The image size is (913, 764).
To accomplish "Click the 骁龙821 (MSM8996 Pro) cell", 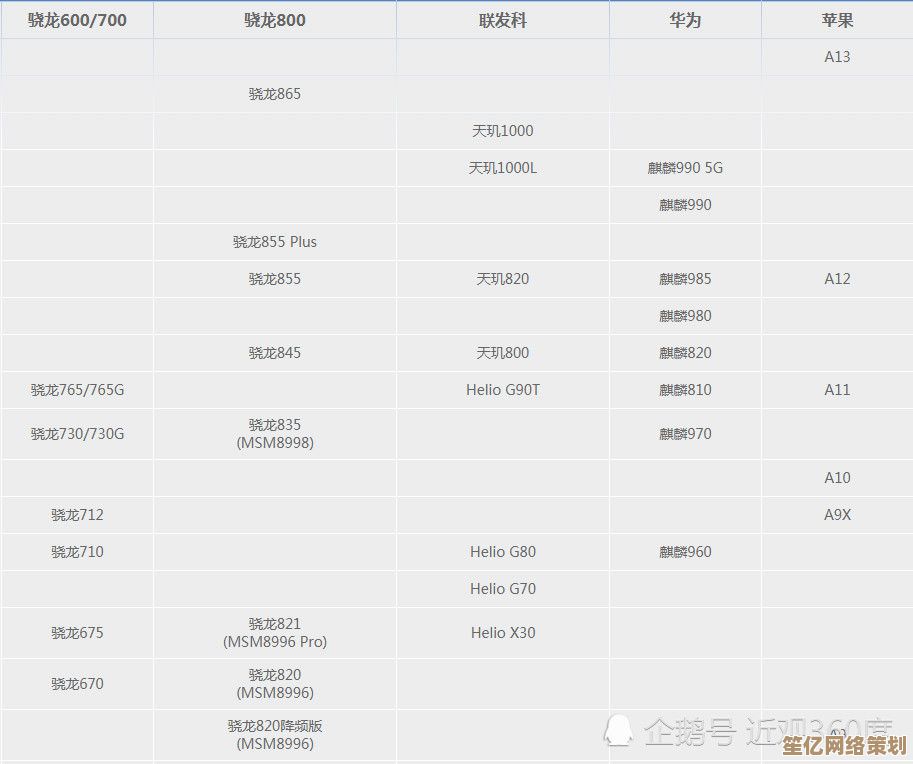I will 275,633.
